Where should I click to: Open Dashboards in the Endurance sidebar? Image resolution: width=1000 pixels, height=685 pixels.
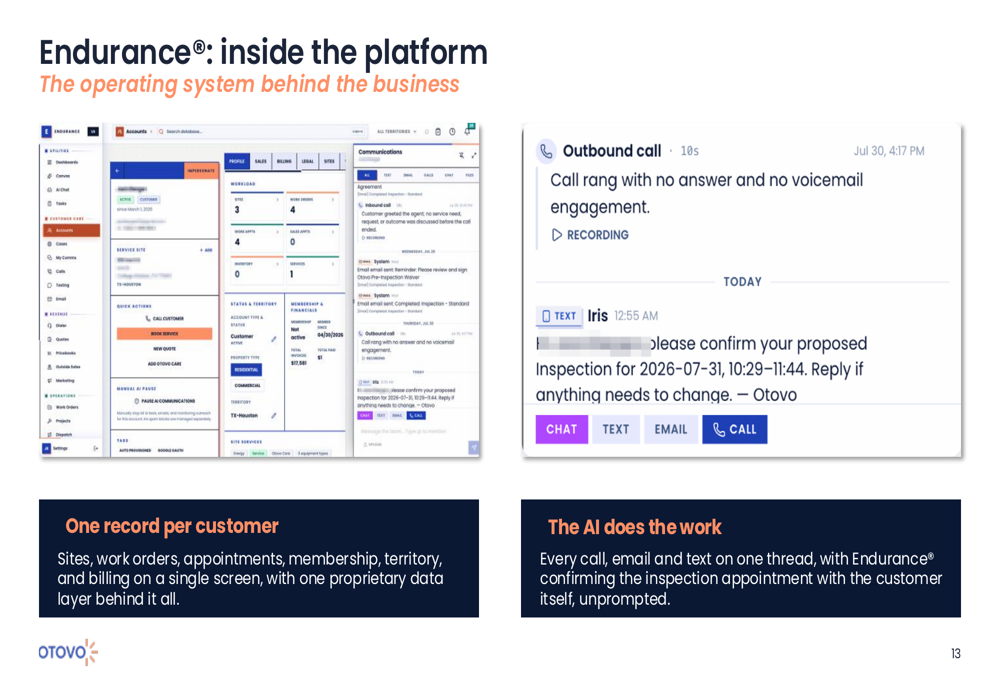coord(62,162)
